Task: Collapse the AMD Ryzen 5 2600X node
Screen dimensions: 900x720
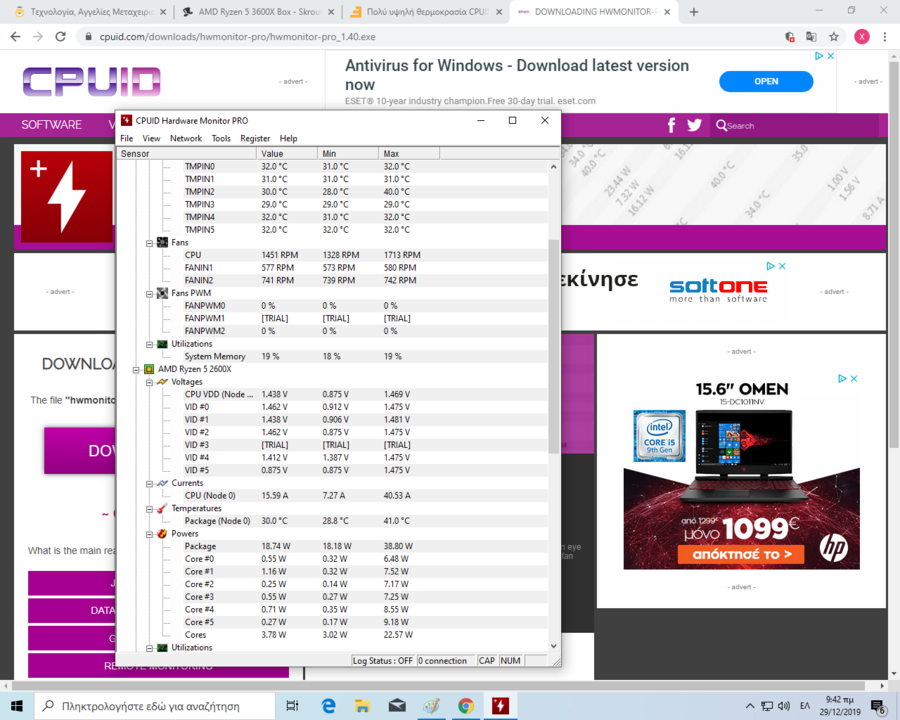Action: pos(136,369)
